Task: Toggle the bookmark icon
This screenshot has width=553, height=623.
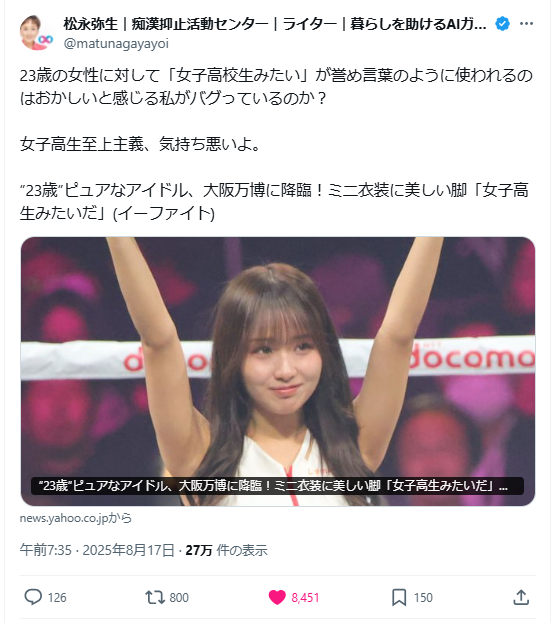Action: click(399, 597)
